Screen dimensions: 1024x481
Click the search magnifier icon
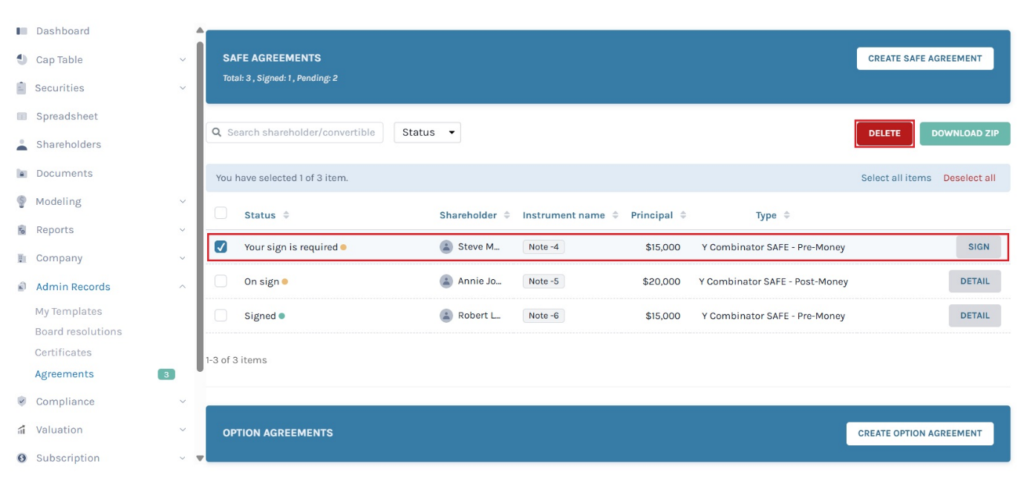pyautogui.click(x=216, y=133)
